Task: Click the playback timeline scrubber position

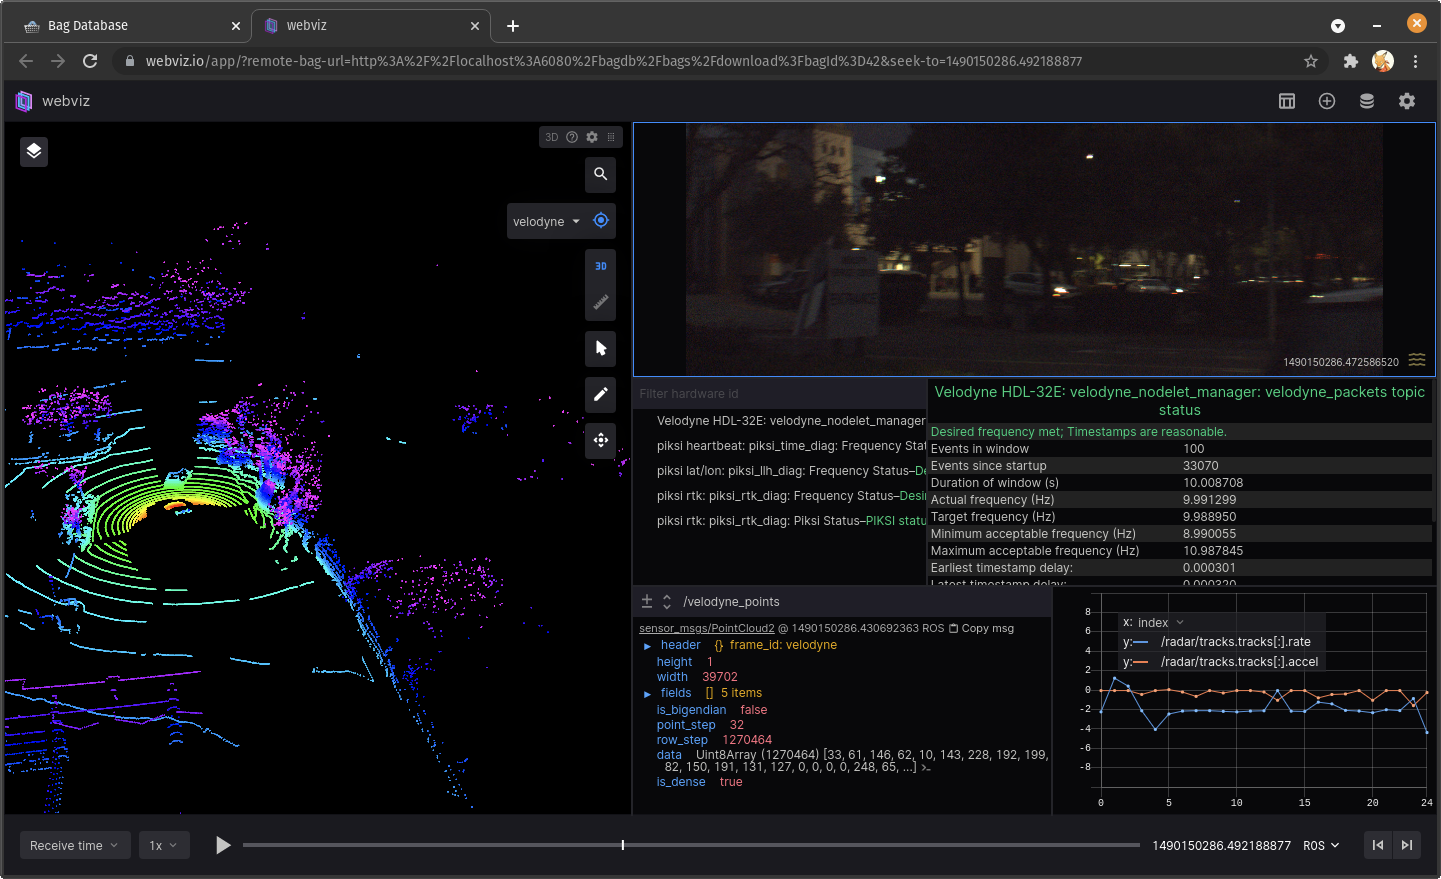Action: (623, 845)
